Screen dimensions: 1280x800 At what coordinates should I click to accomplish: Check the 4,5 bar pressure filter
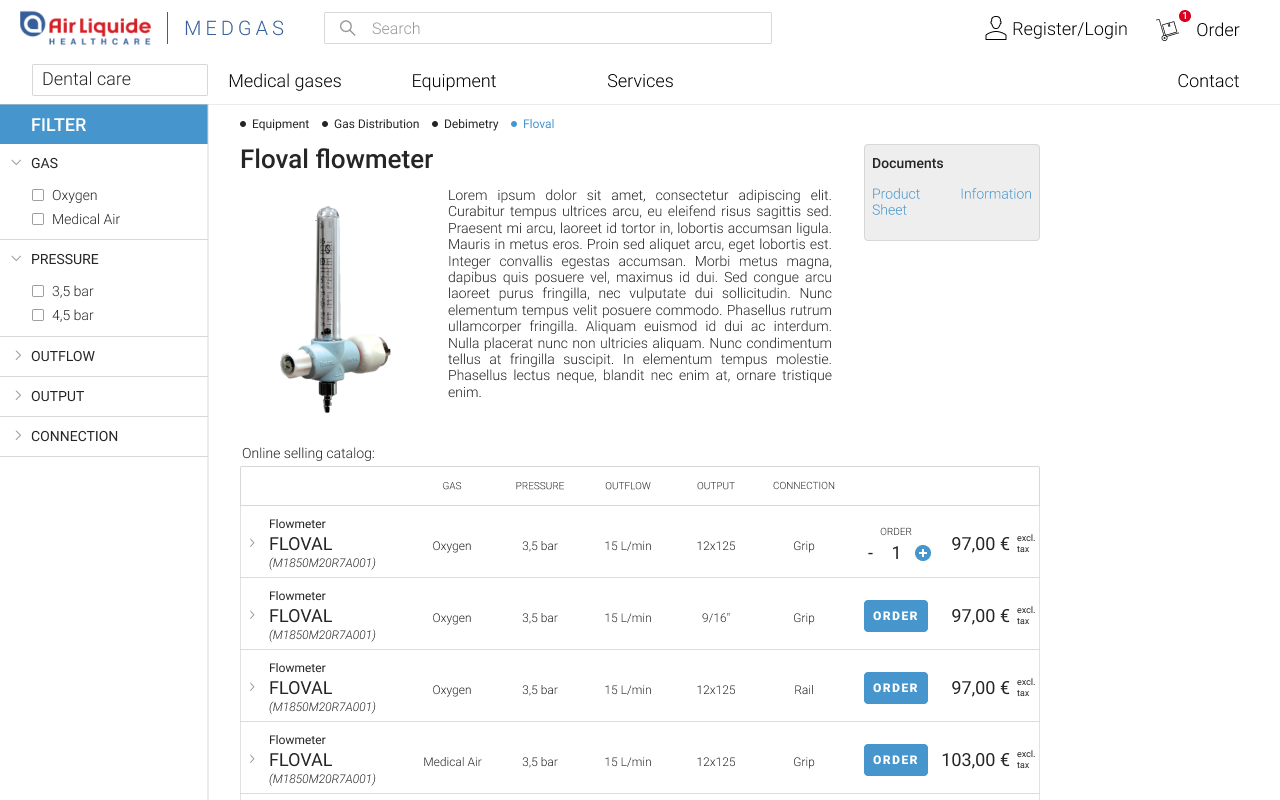point(38,315)
